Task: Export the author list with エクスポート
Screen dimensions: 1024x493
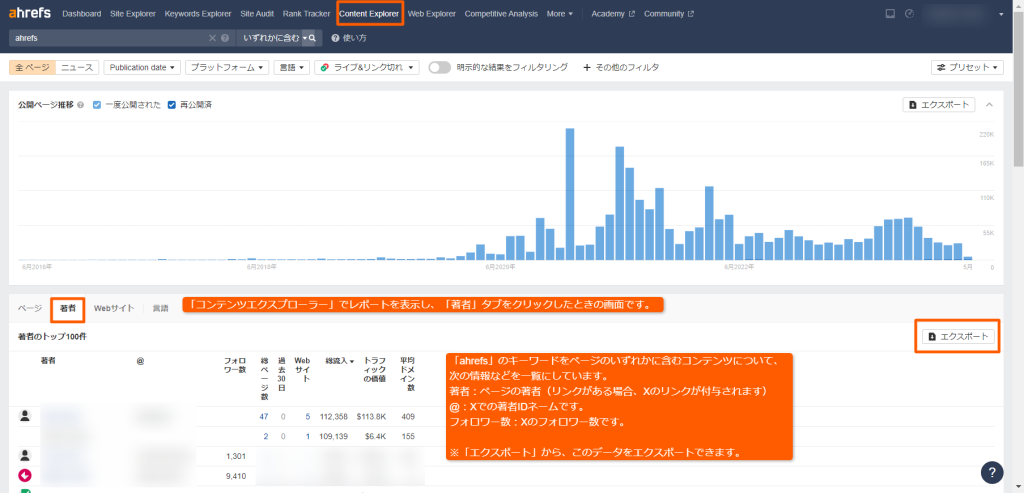Action: (x=959, y=336)
